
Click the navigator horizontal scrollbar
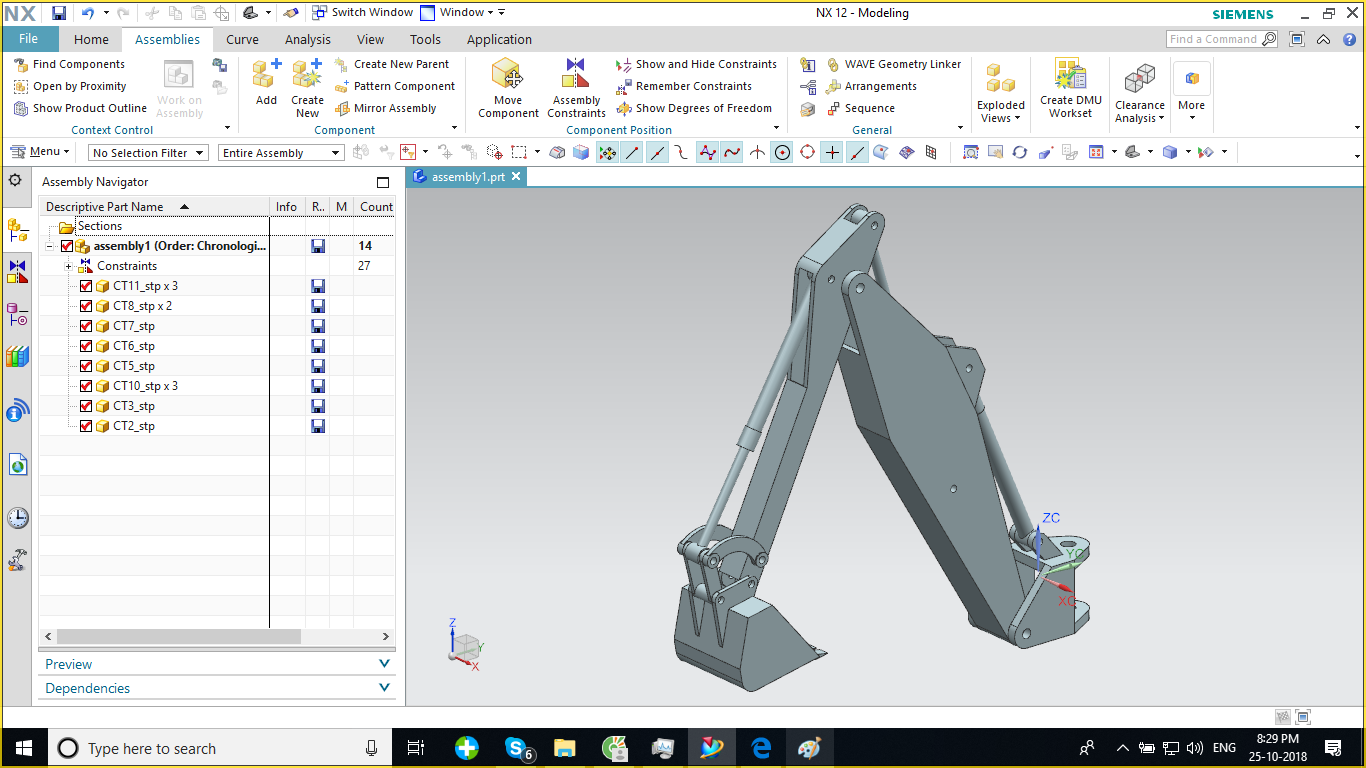point(178,637)
